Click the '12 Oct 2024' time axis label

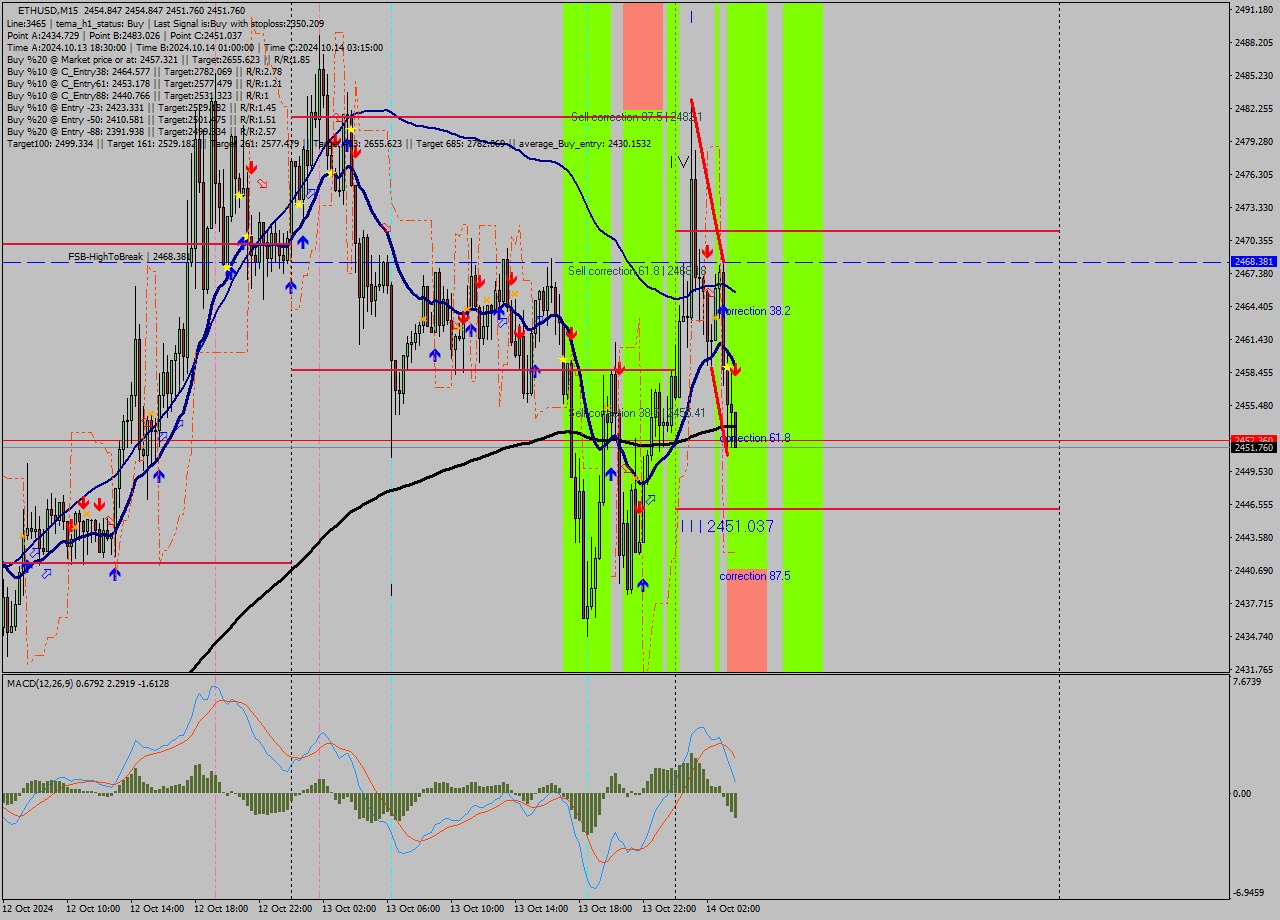[28, 909]
